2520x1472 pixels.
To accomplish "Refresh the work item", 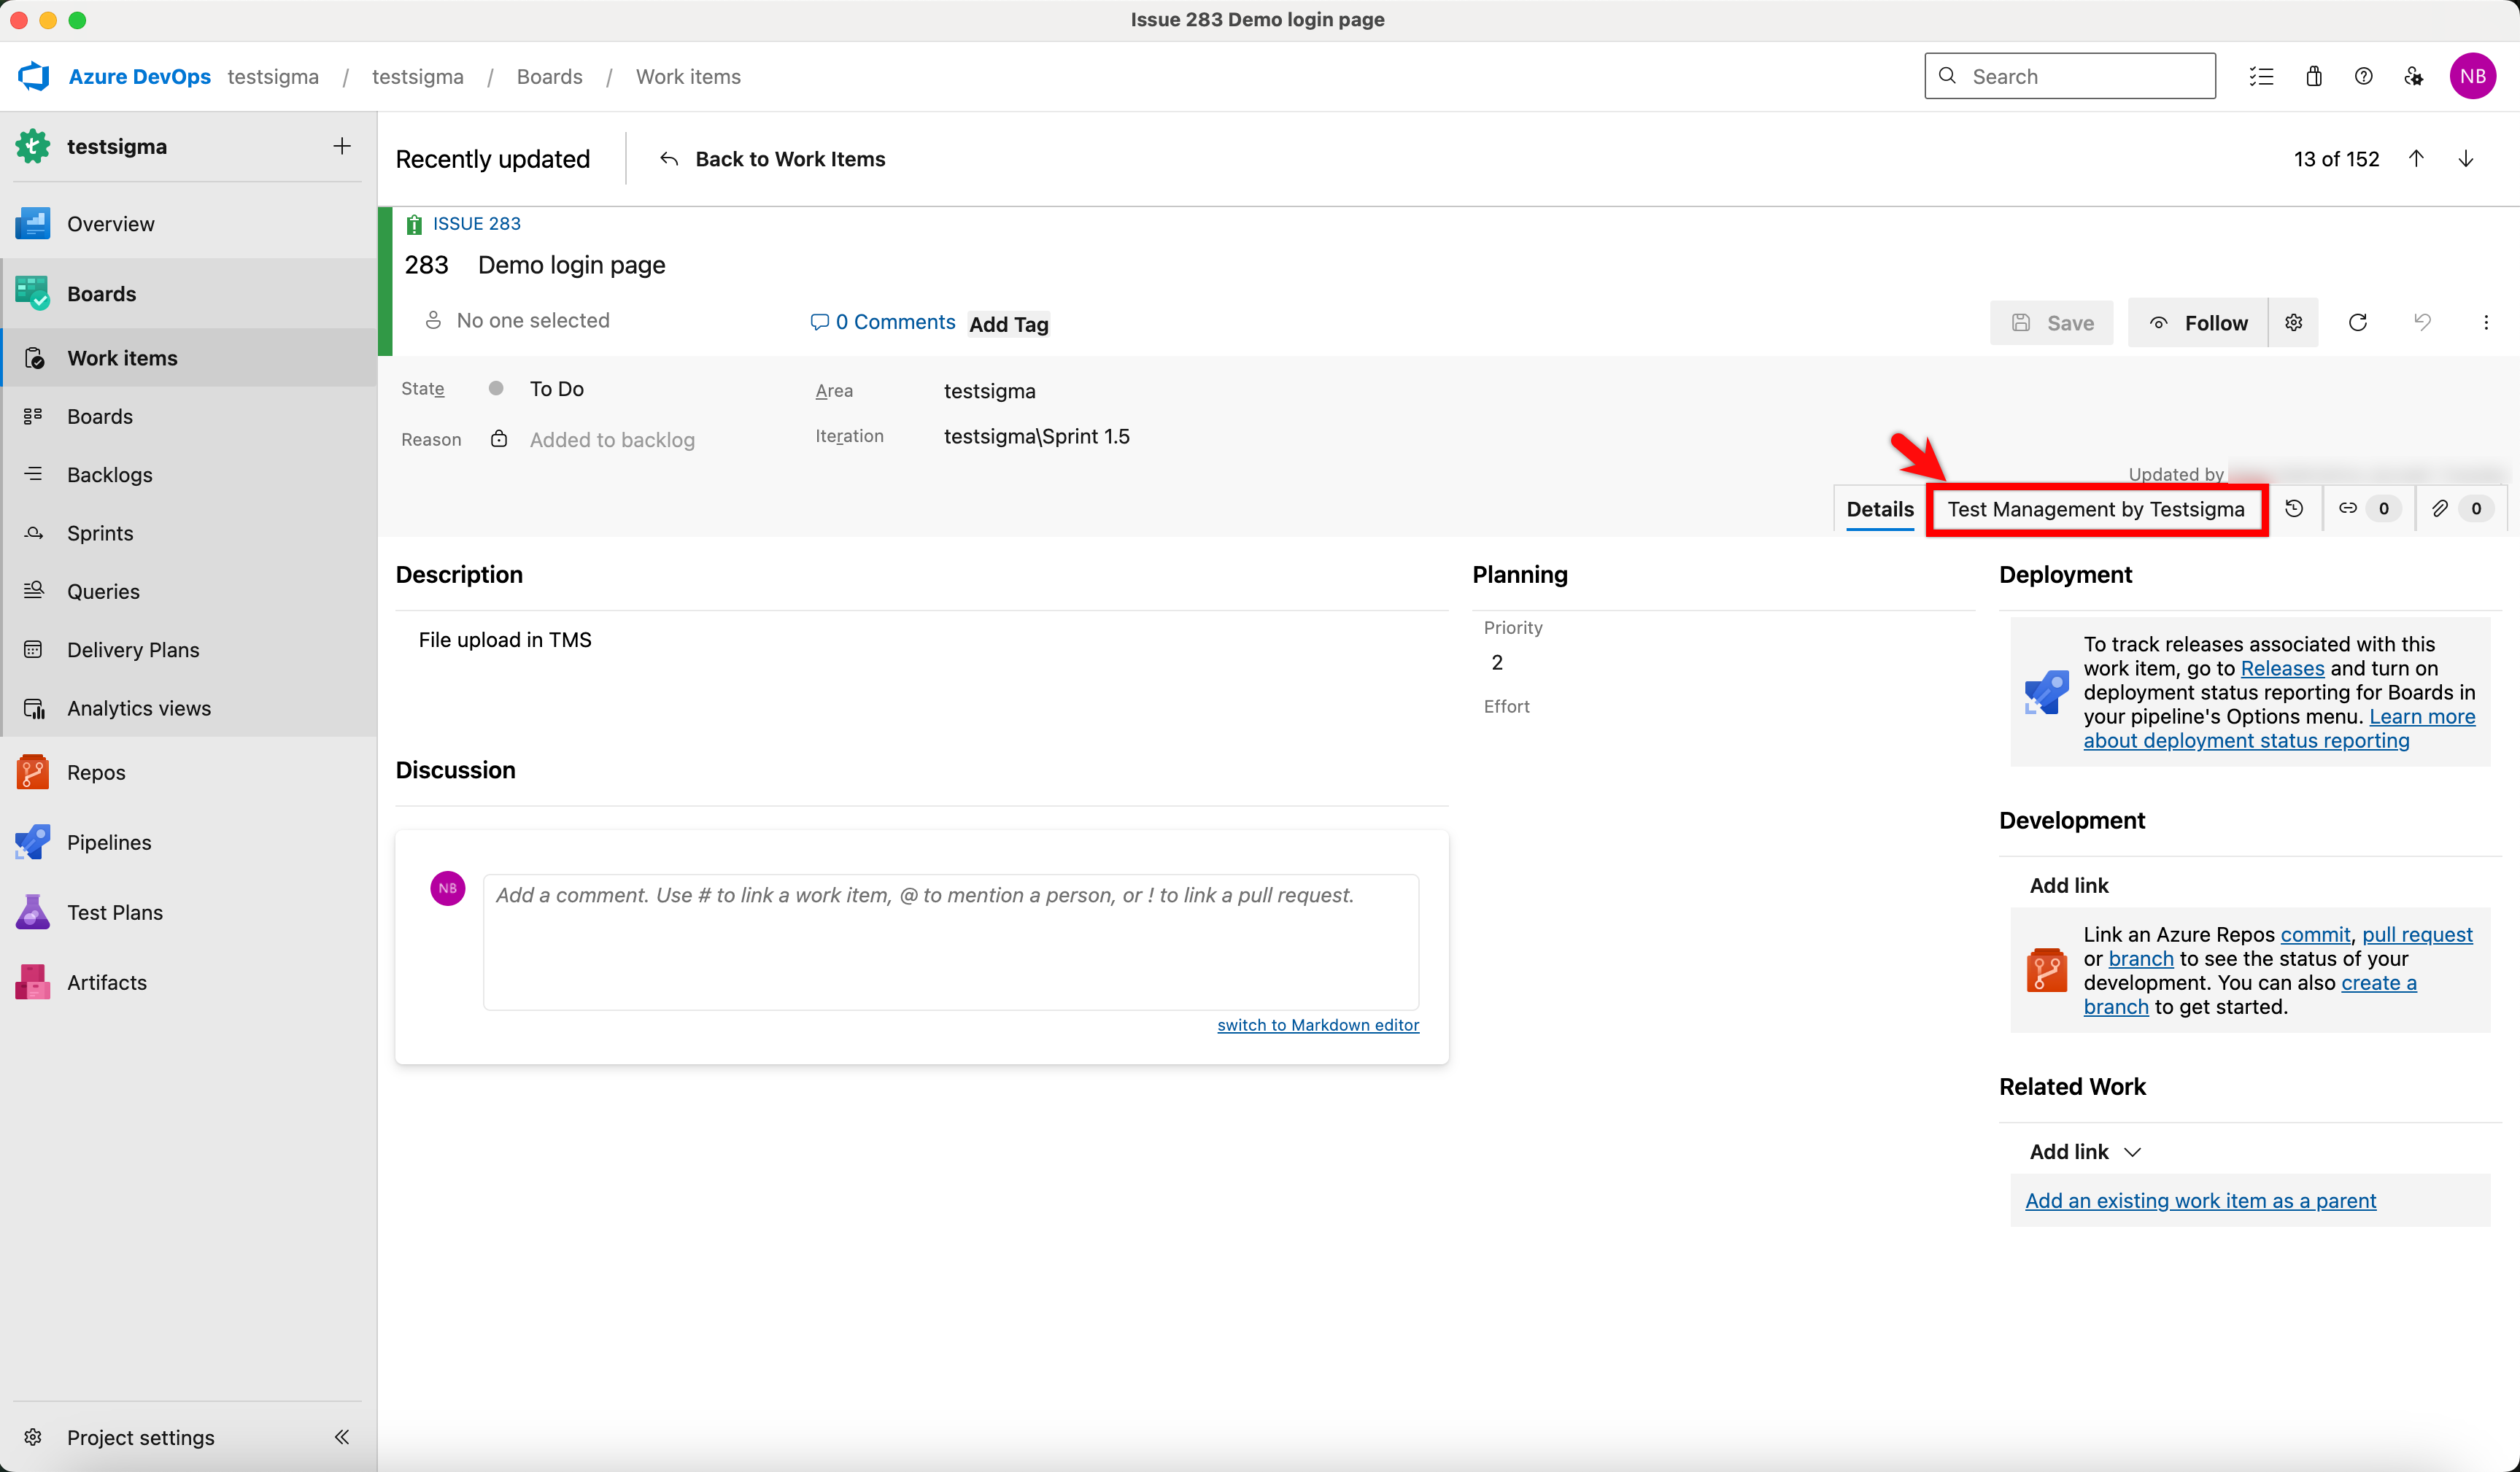I will tap(2357, 322).
